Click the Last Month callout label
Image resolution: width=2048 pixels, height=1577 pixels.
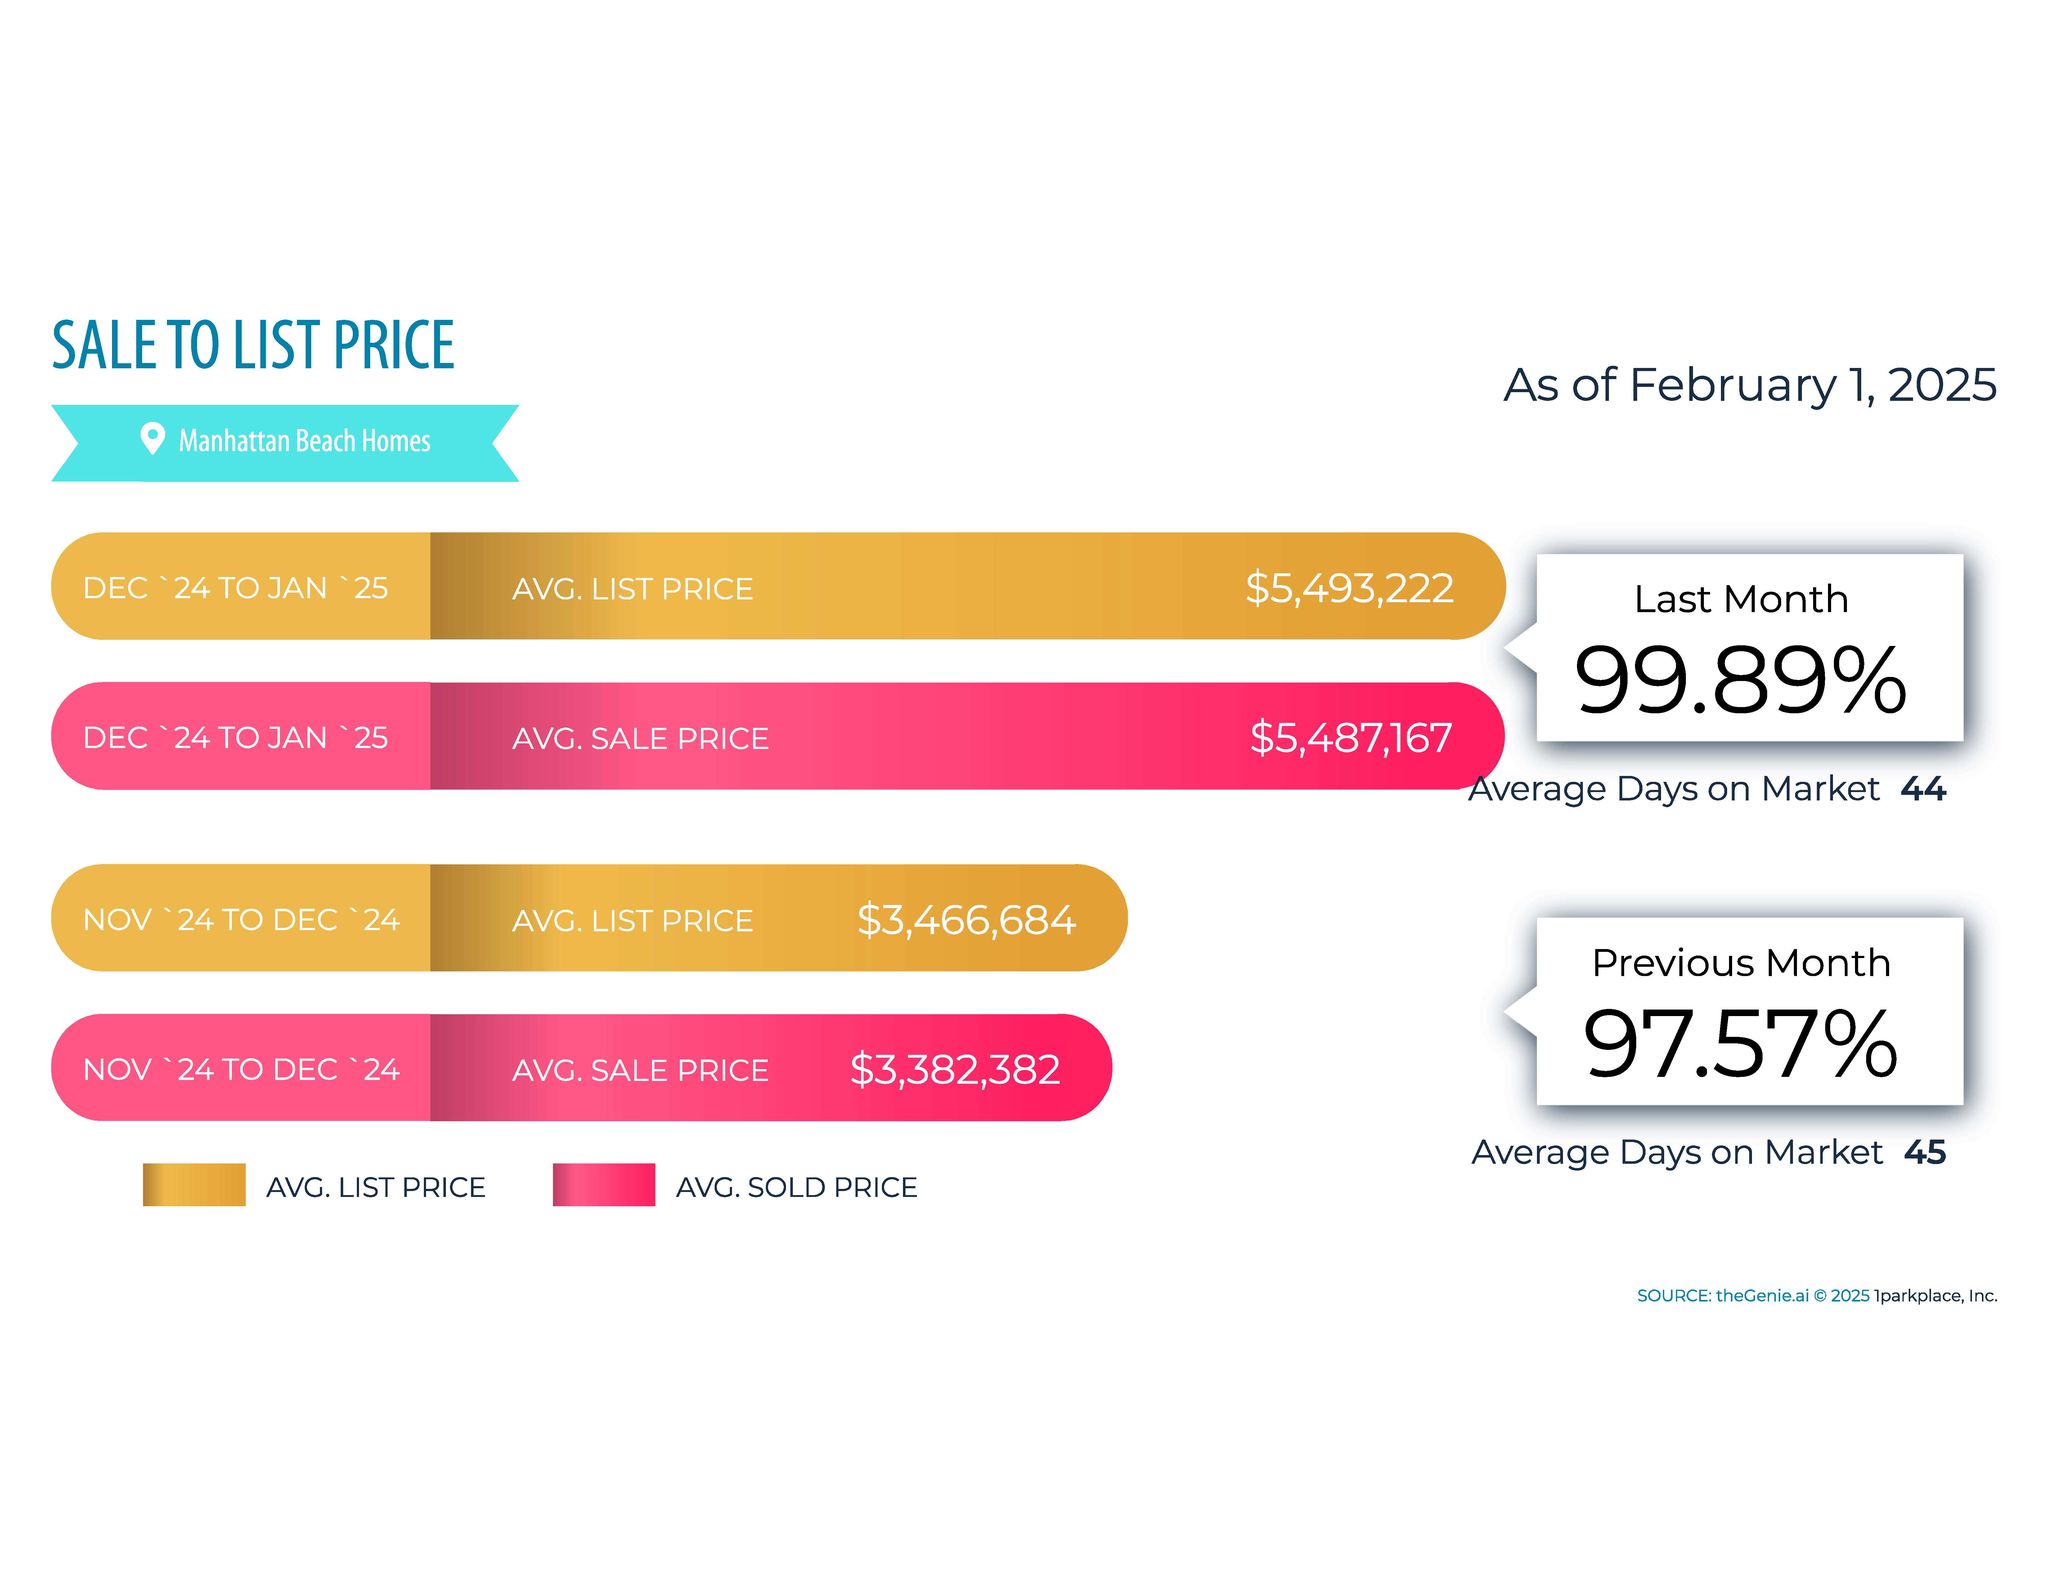[1741, 599]
